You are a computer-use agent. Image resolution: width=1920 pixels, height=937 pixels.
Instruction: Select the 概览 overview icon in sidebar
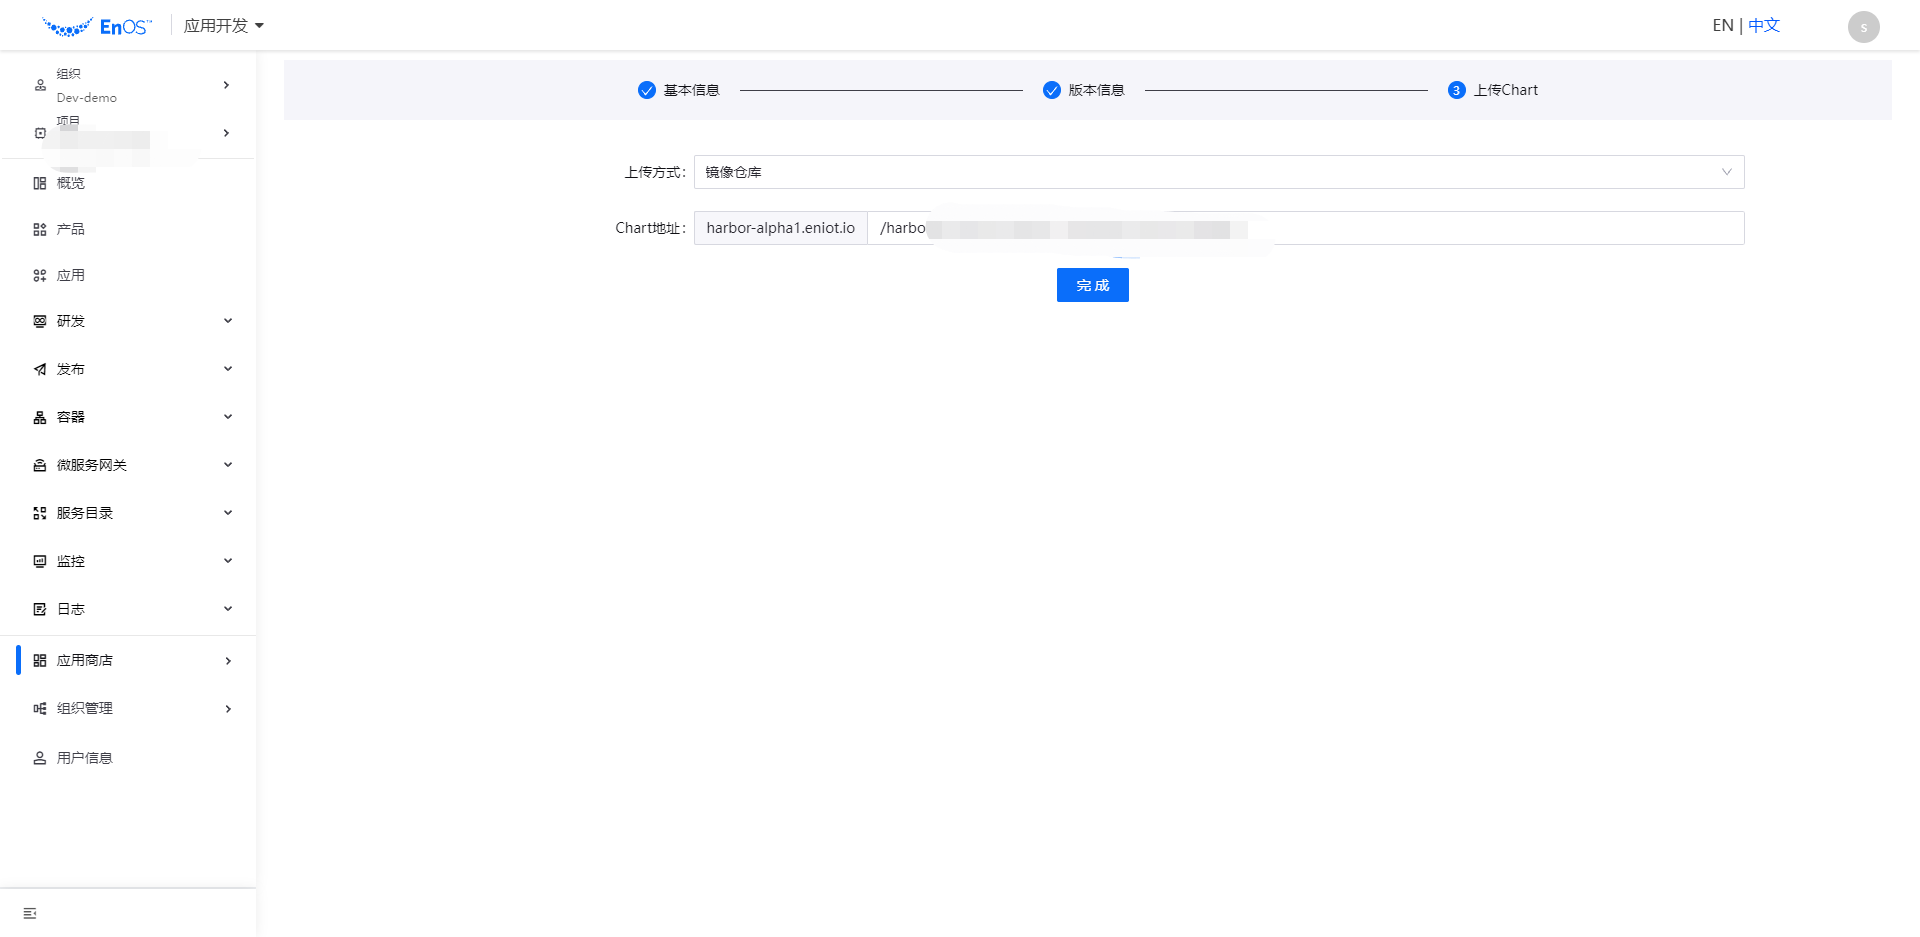(39, 183)
